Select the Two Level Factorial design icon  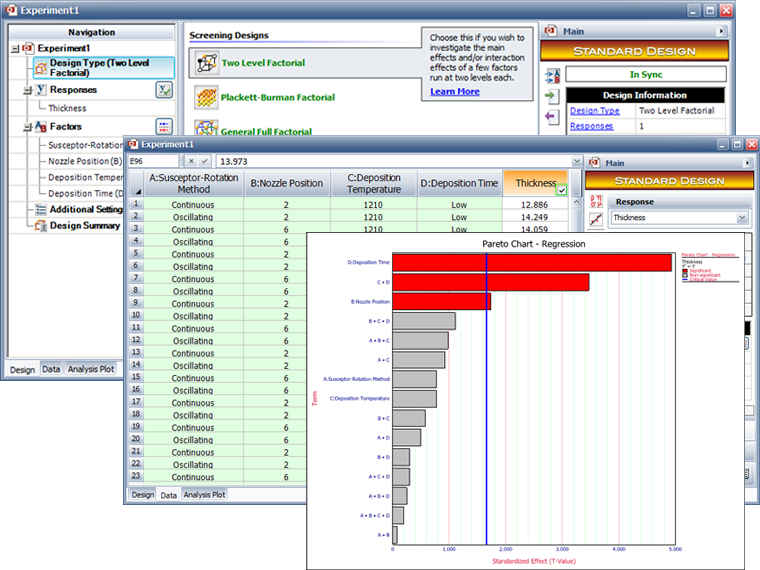(206, 63)
